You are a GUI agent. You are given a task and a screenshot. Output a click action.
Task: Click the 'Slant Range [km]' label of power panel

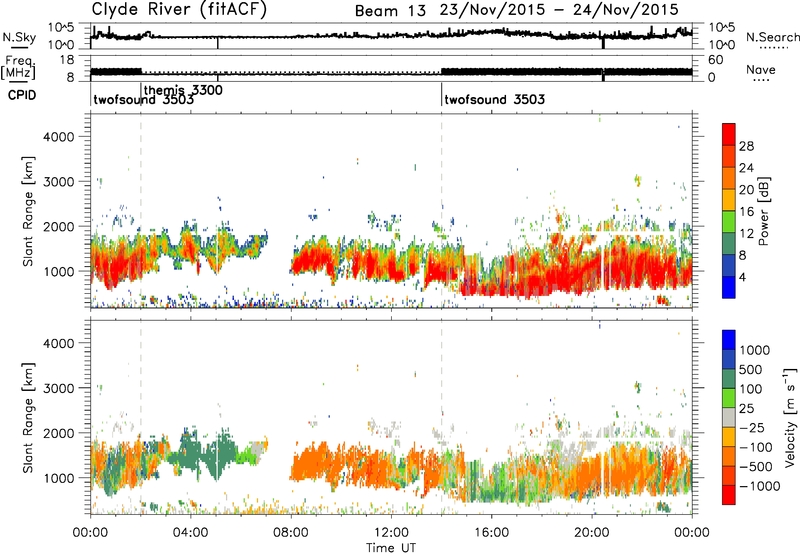pos(28,211)
